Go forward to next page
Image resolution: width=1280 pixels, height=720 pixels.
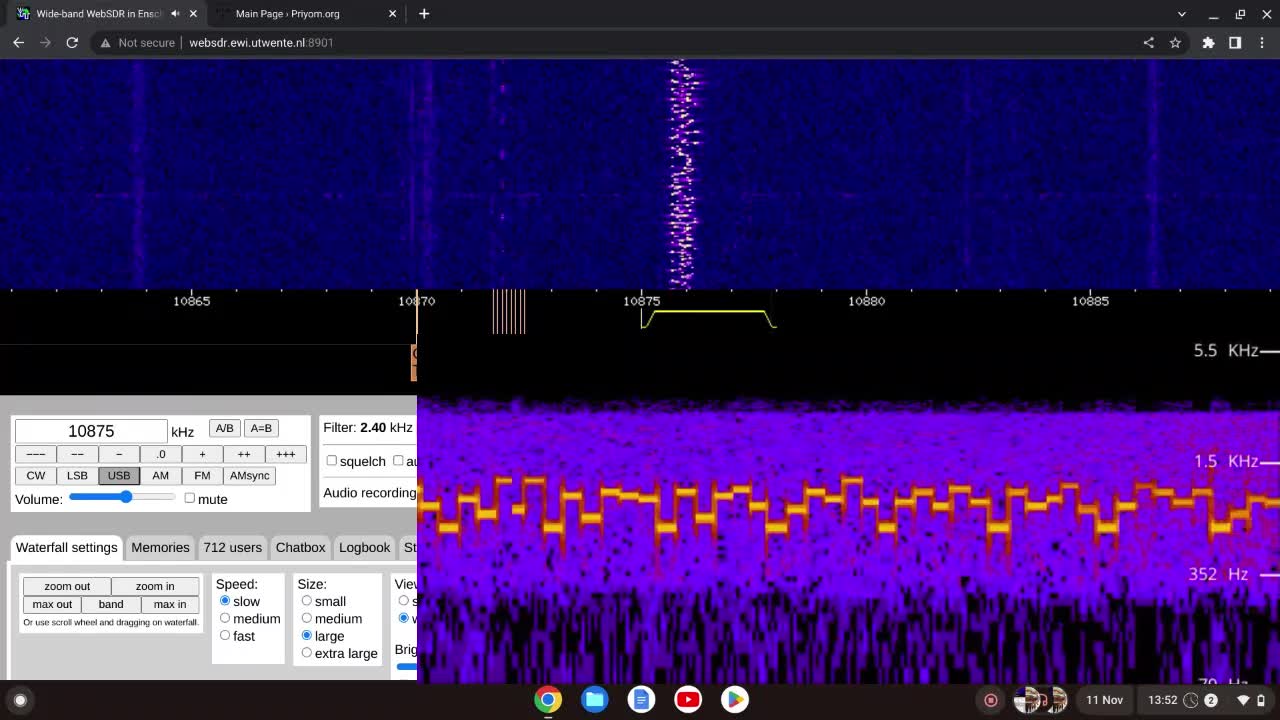(x=45, y=43)
